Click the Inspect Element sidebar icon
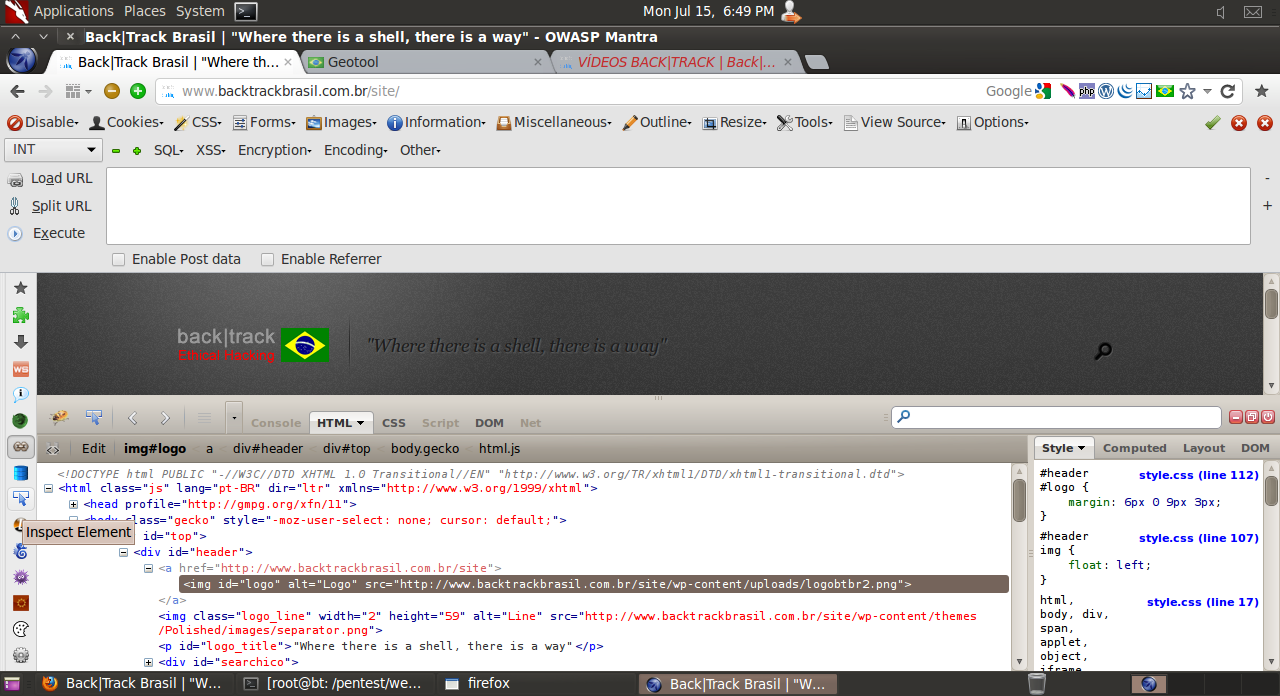This screenshot has width=1280, height=696. pyautogui.click(x=20, y=499)
